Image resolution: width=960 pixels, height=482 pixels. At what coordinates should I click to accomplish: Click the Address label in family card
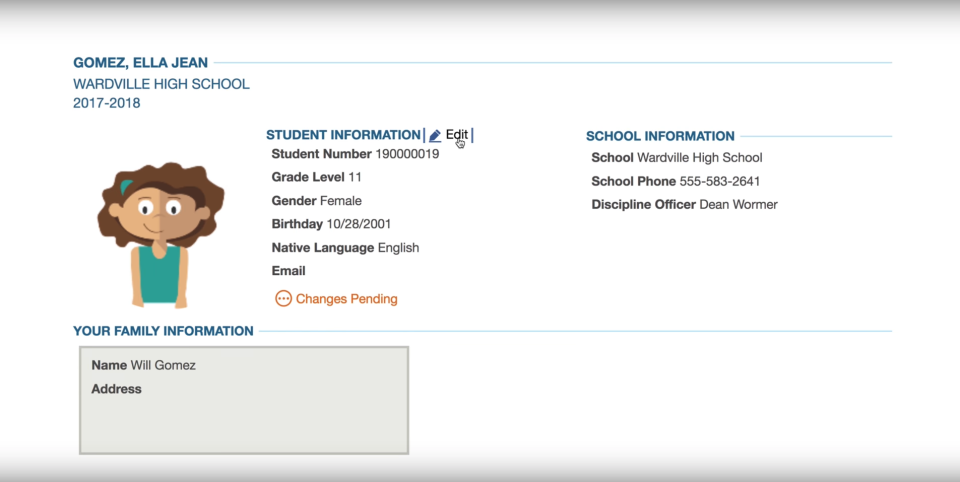[116, 389]
